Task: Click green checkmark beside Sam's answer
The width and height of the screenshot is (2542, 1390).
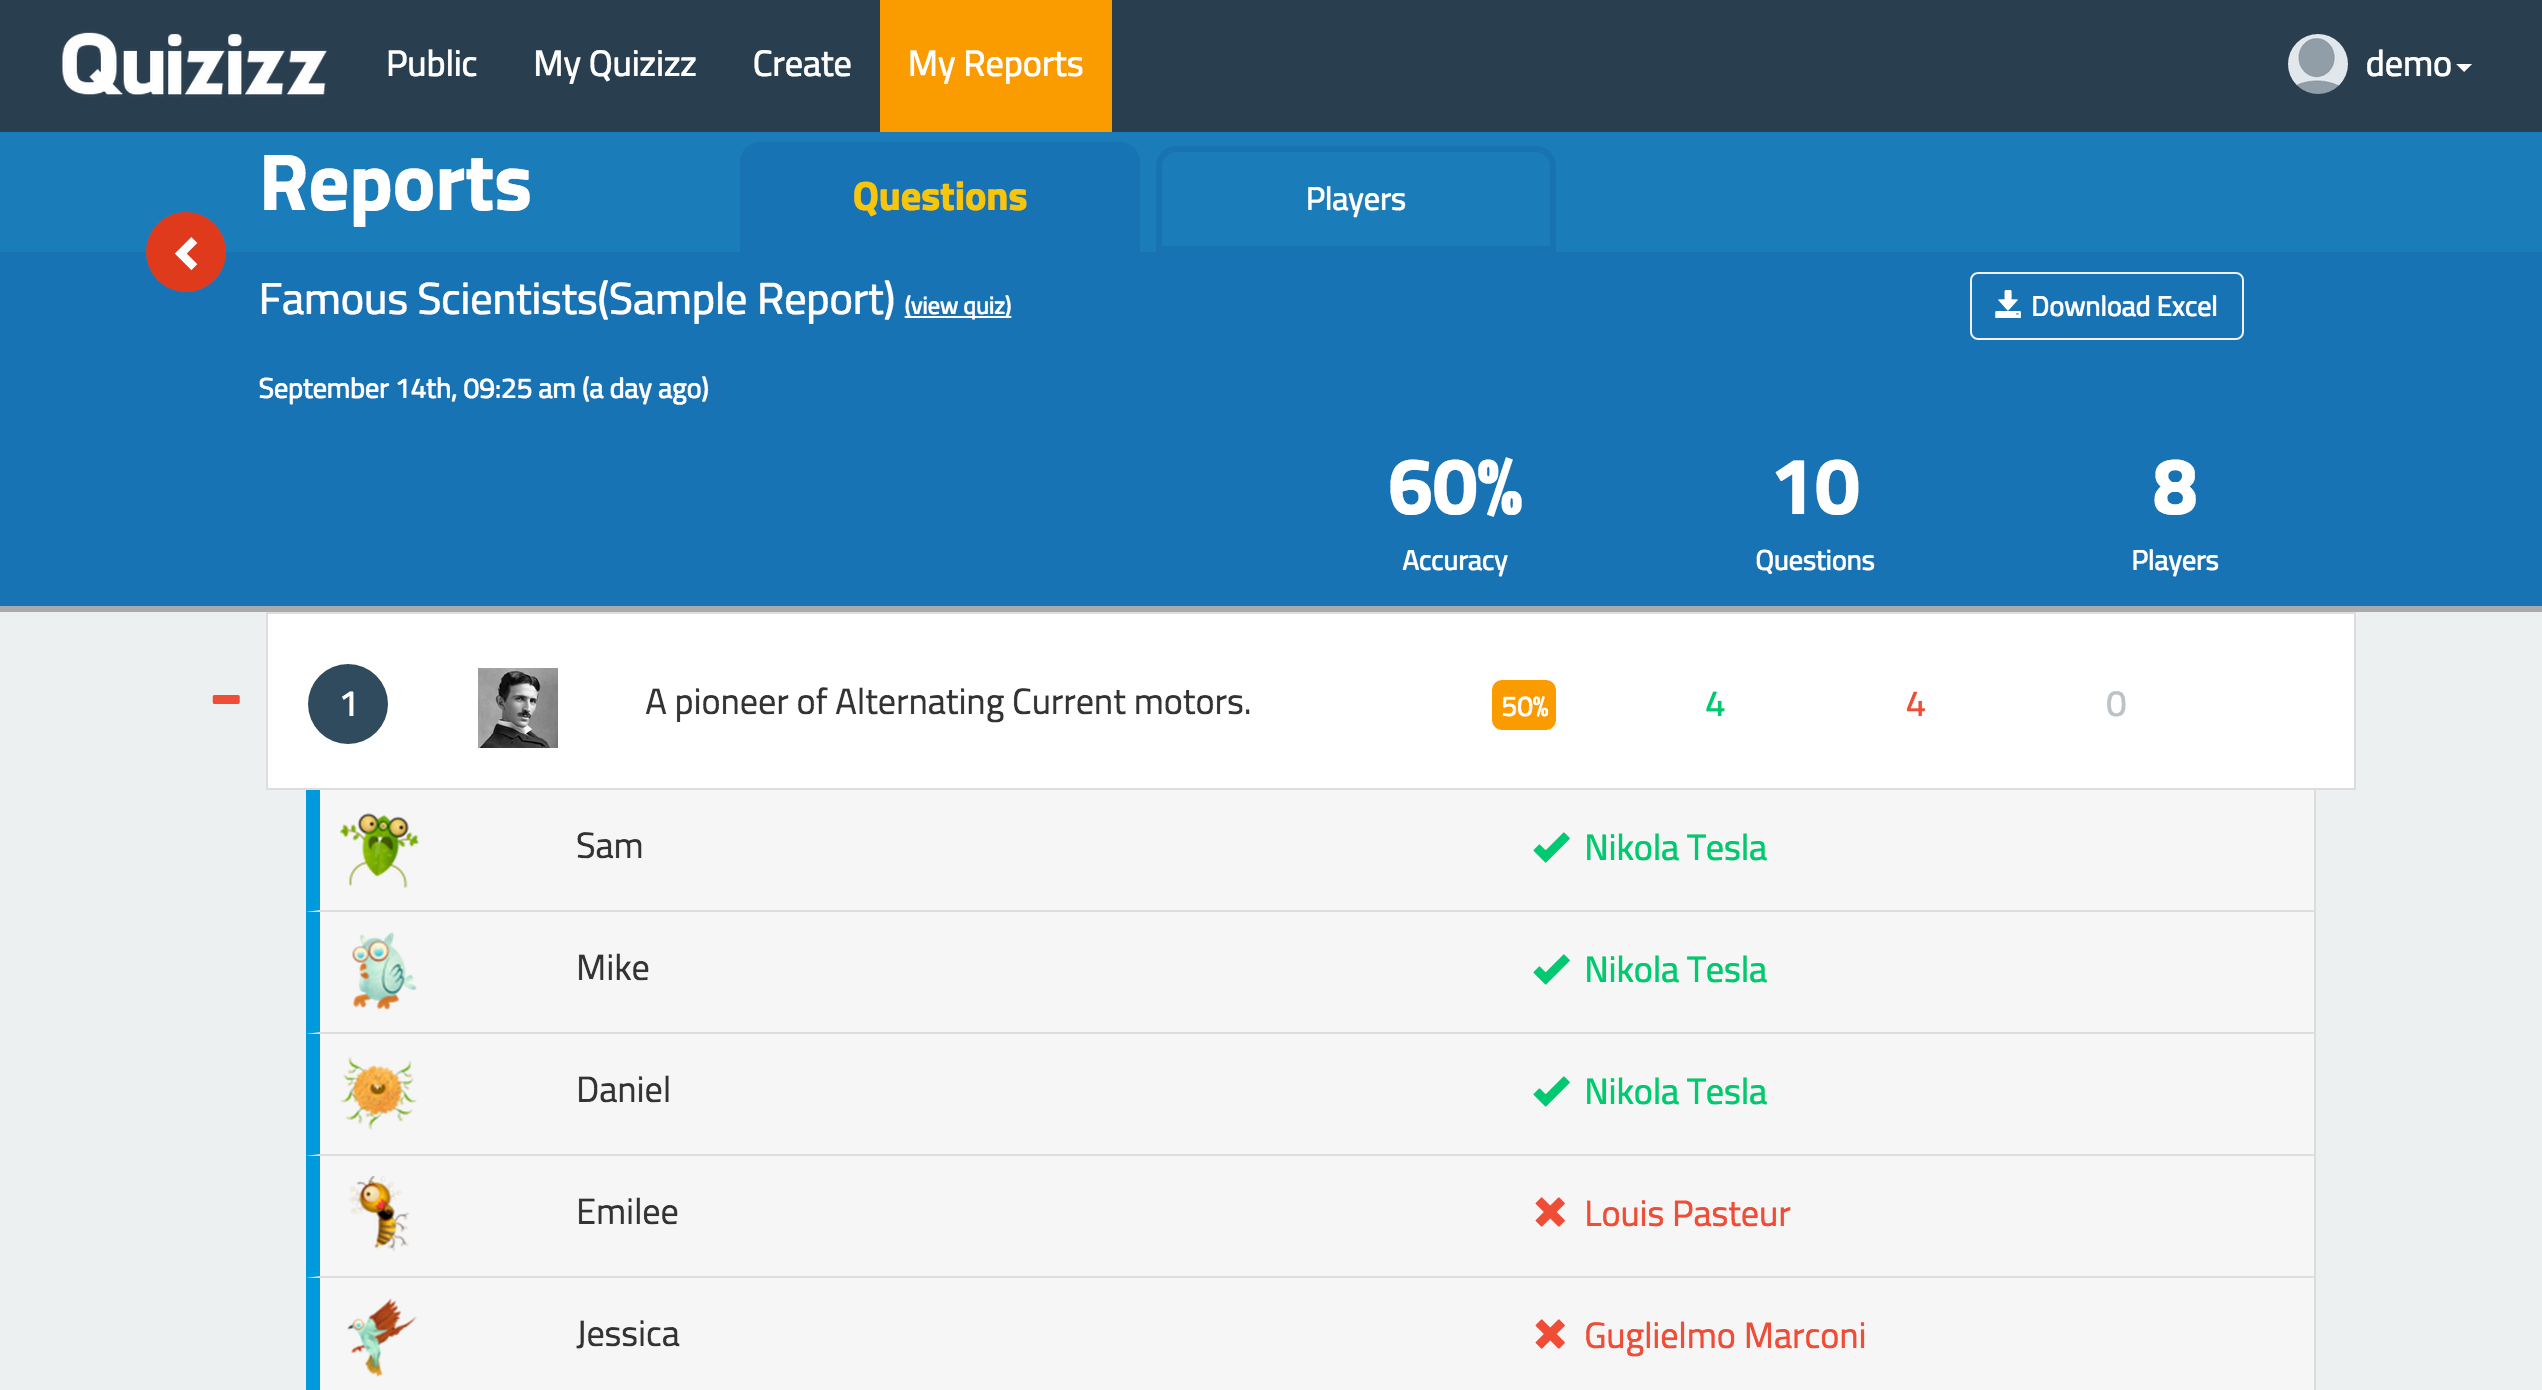Action: click(1551, 848)
